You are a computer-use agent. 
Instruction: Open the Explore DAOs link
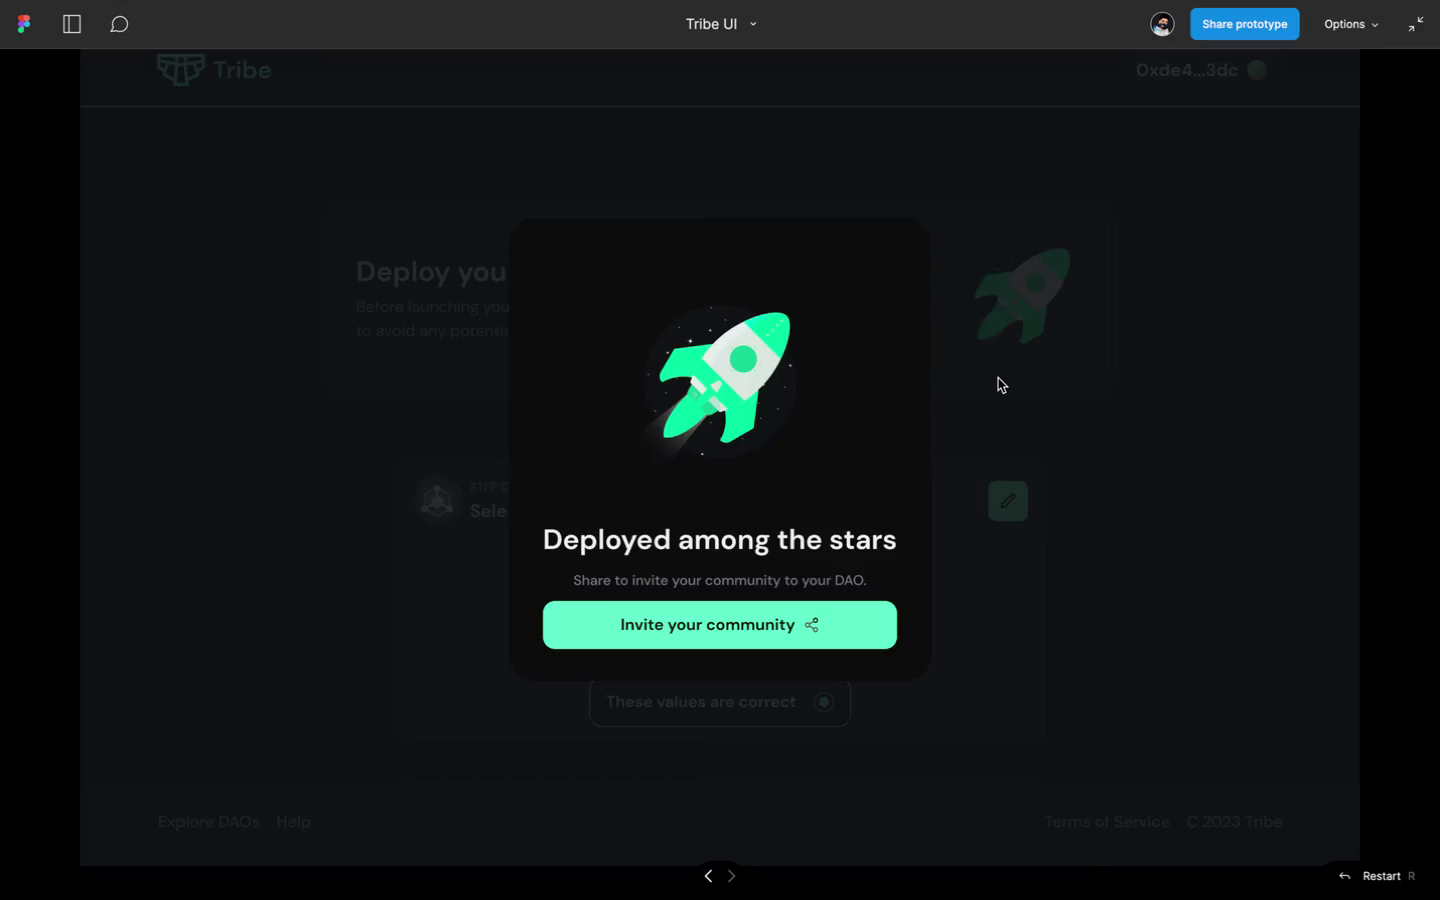[x=207, y=821]
